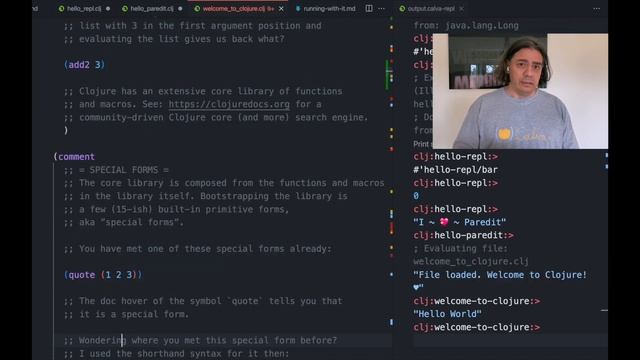This screenshot has width=640, height=360.
Task: Click "Hello World" output in the REPL
Action: 447,314
